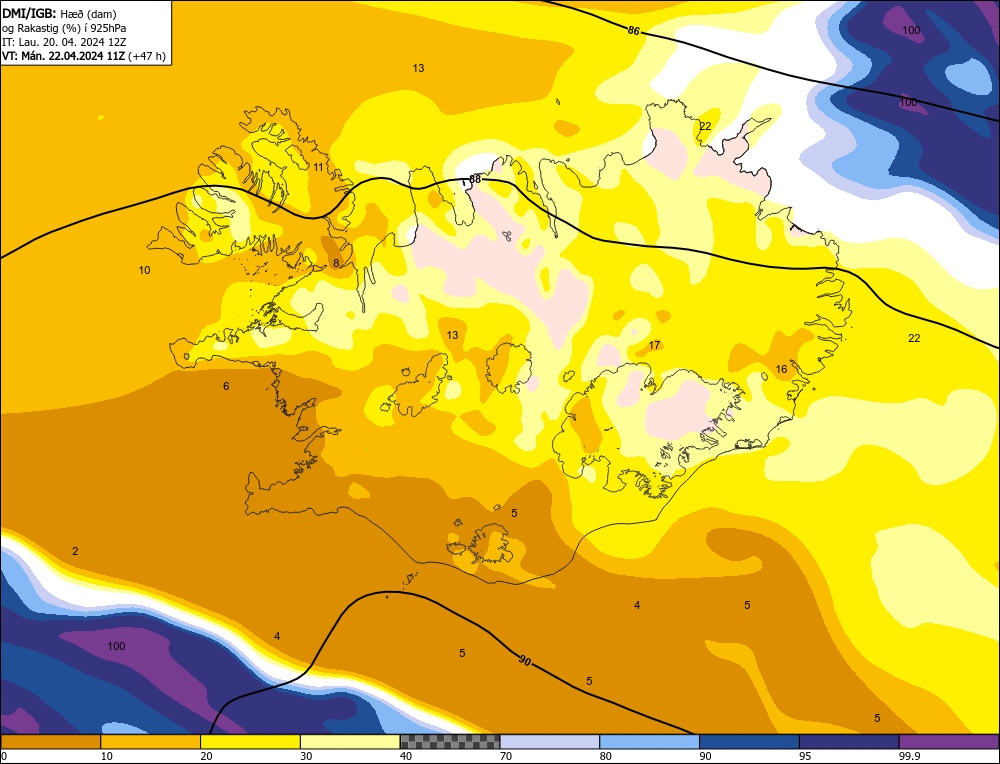
Task: Click the bright yellow 20–30 legend swatch
Action: pos(250,742)
